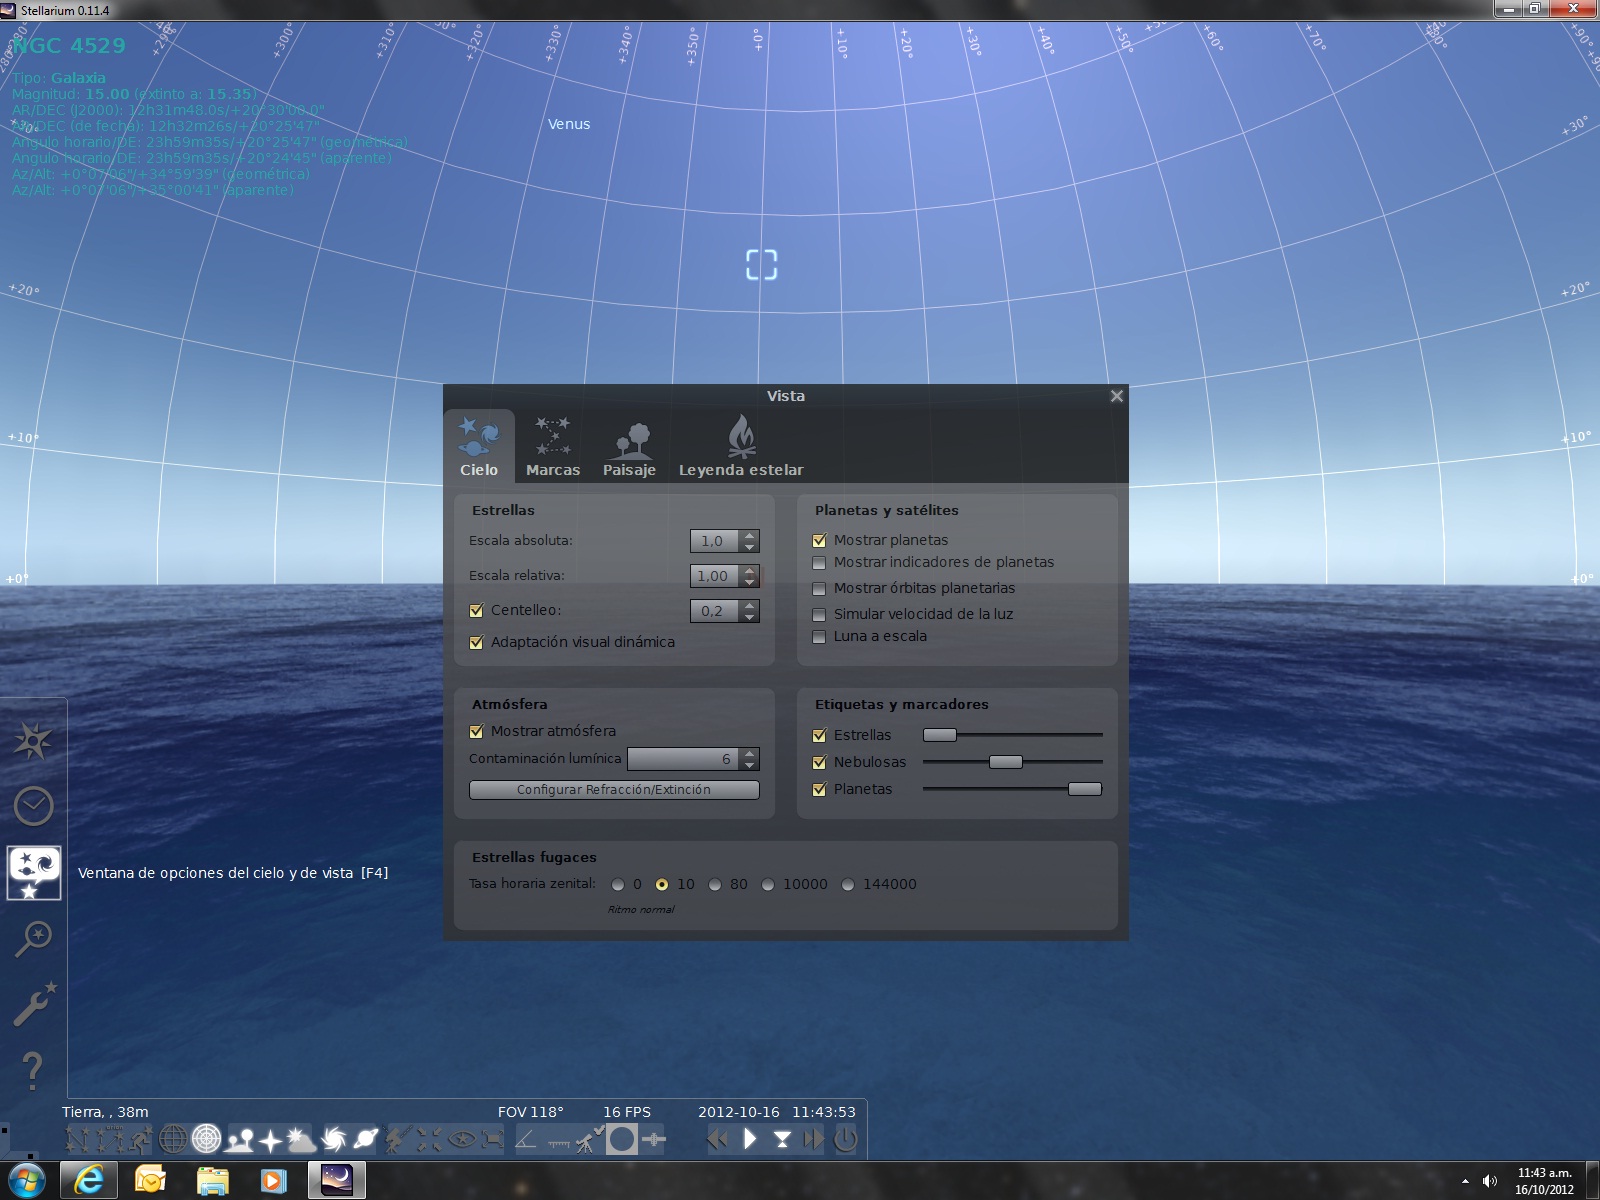Screen dimensions: 1600x1200
Task: Open the date/time window clock icon
Action: (x=33, y=806)
